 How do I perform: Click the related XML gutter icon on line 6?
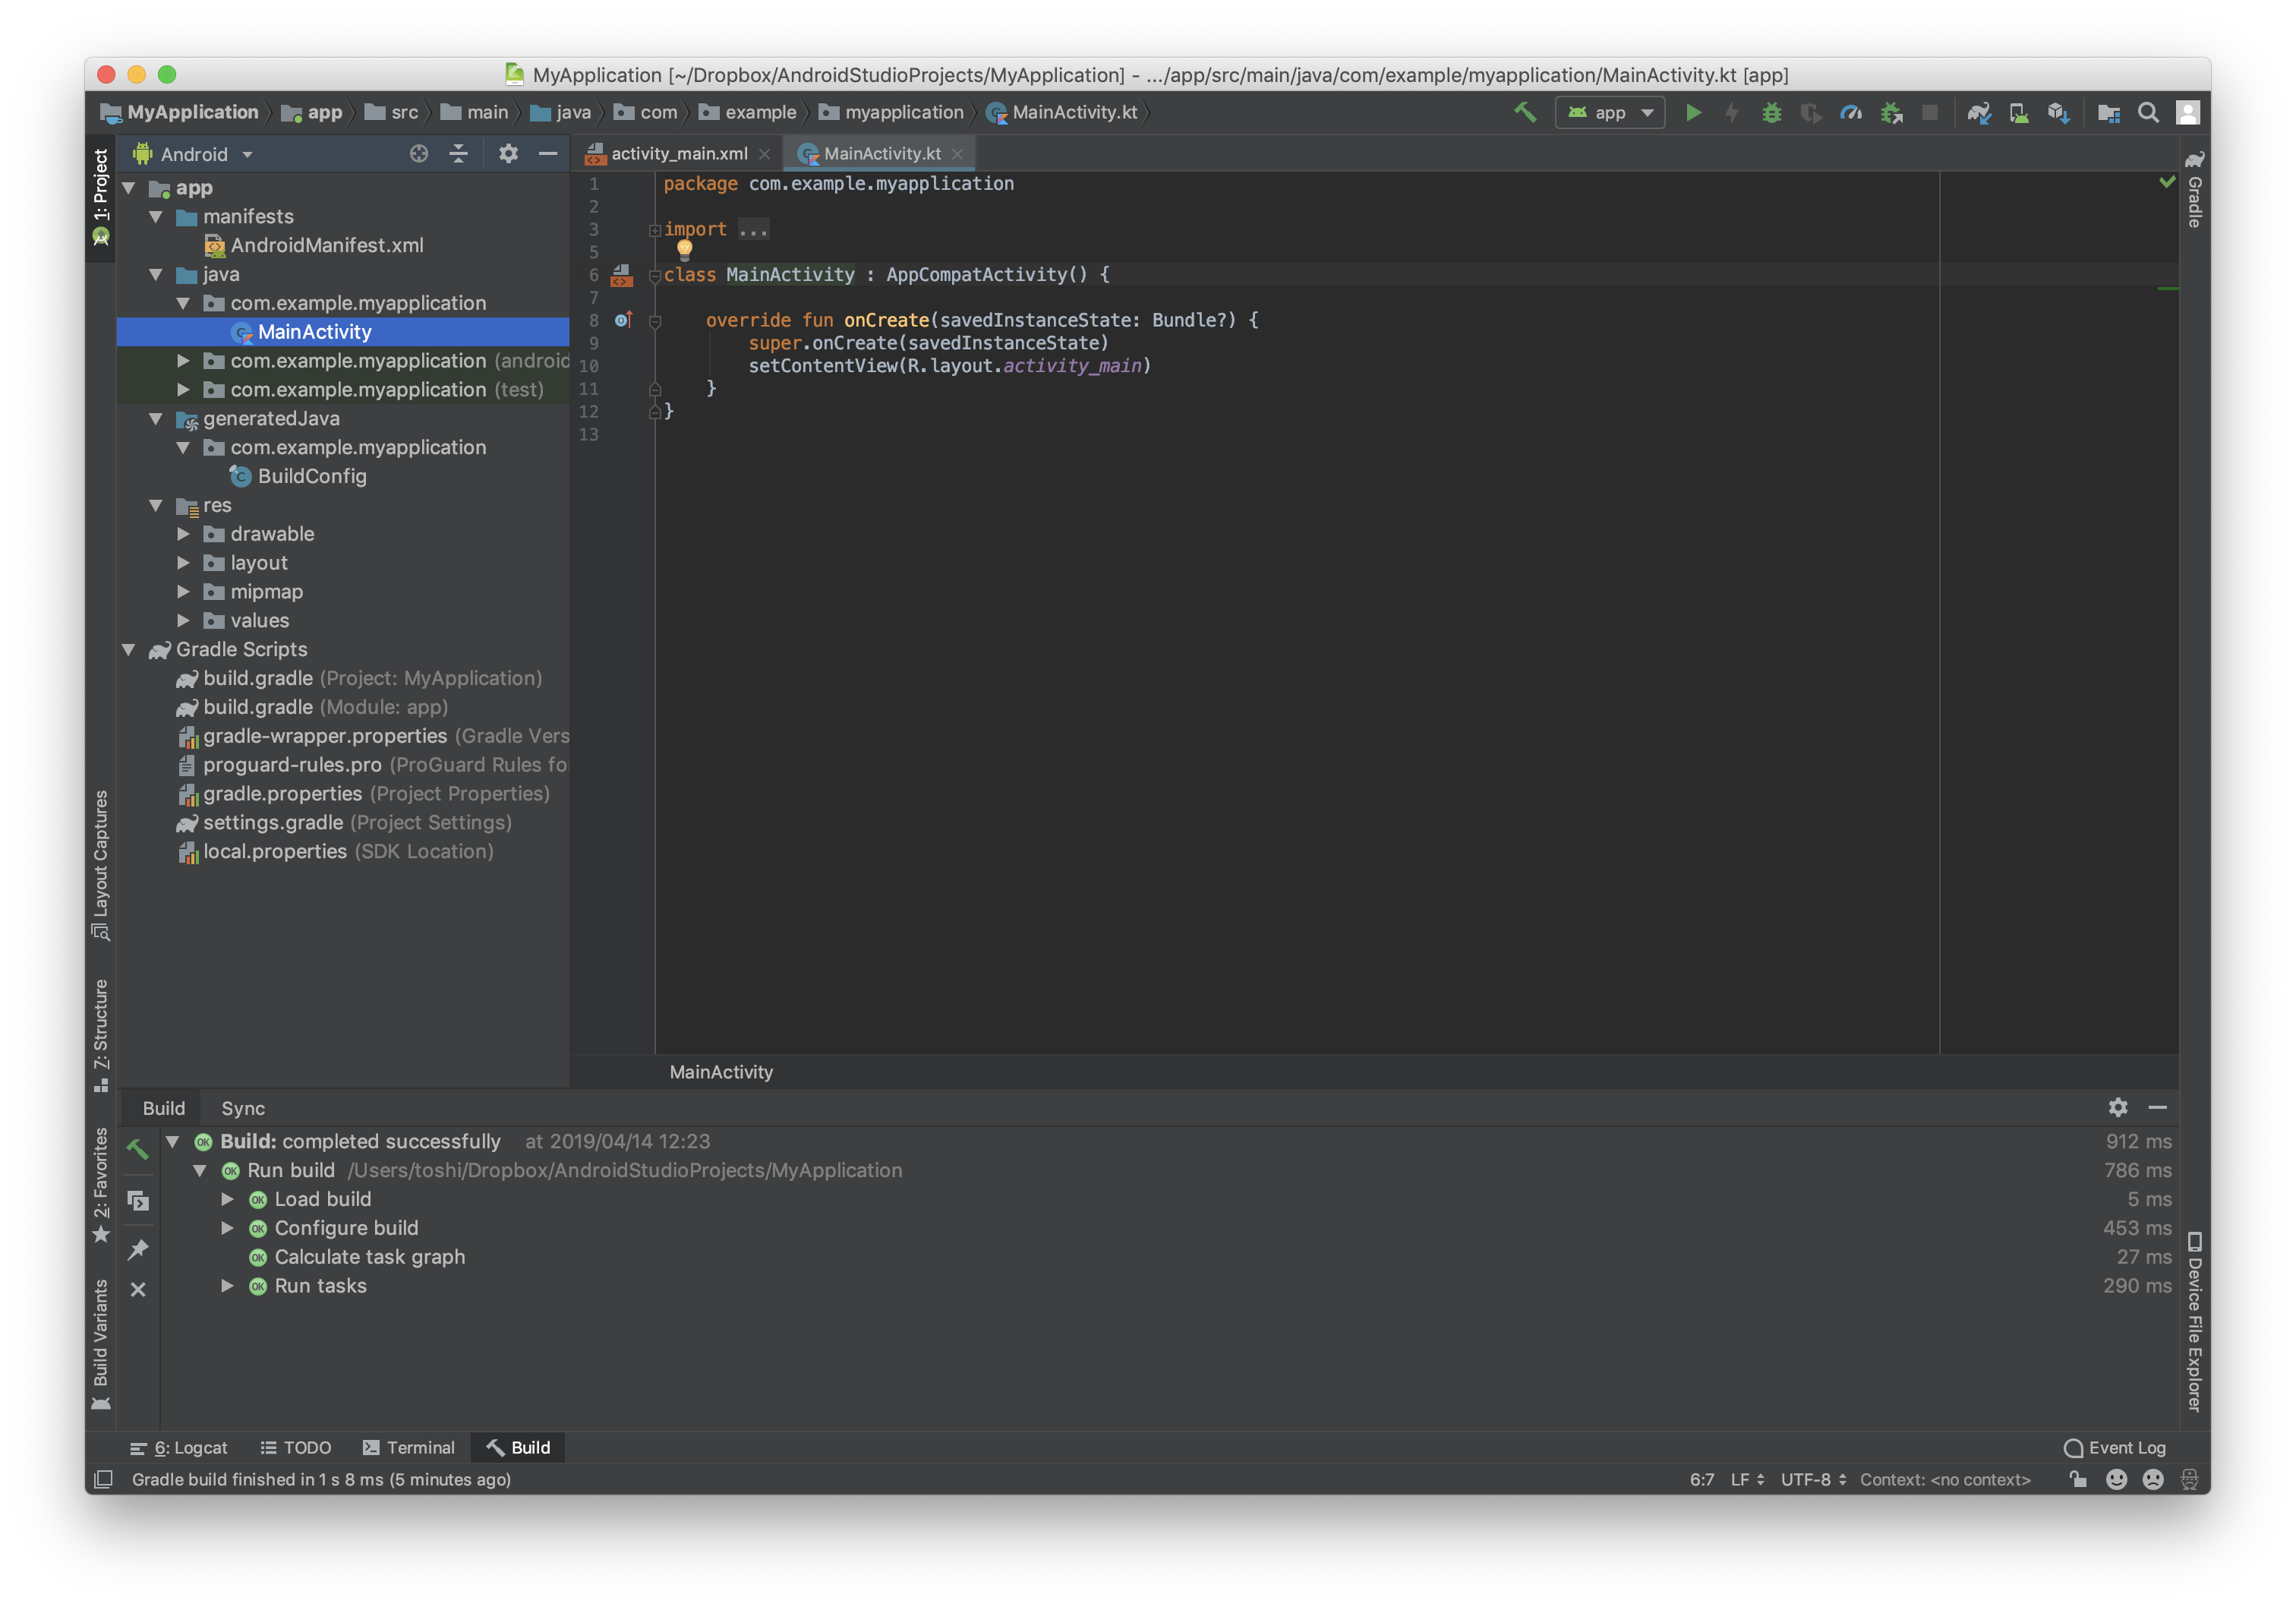pyautogui.click(x=622, y=275)
